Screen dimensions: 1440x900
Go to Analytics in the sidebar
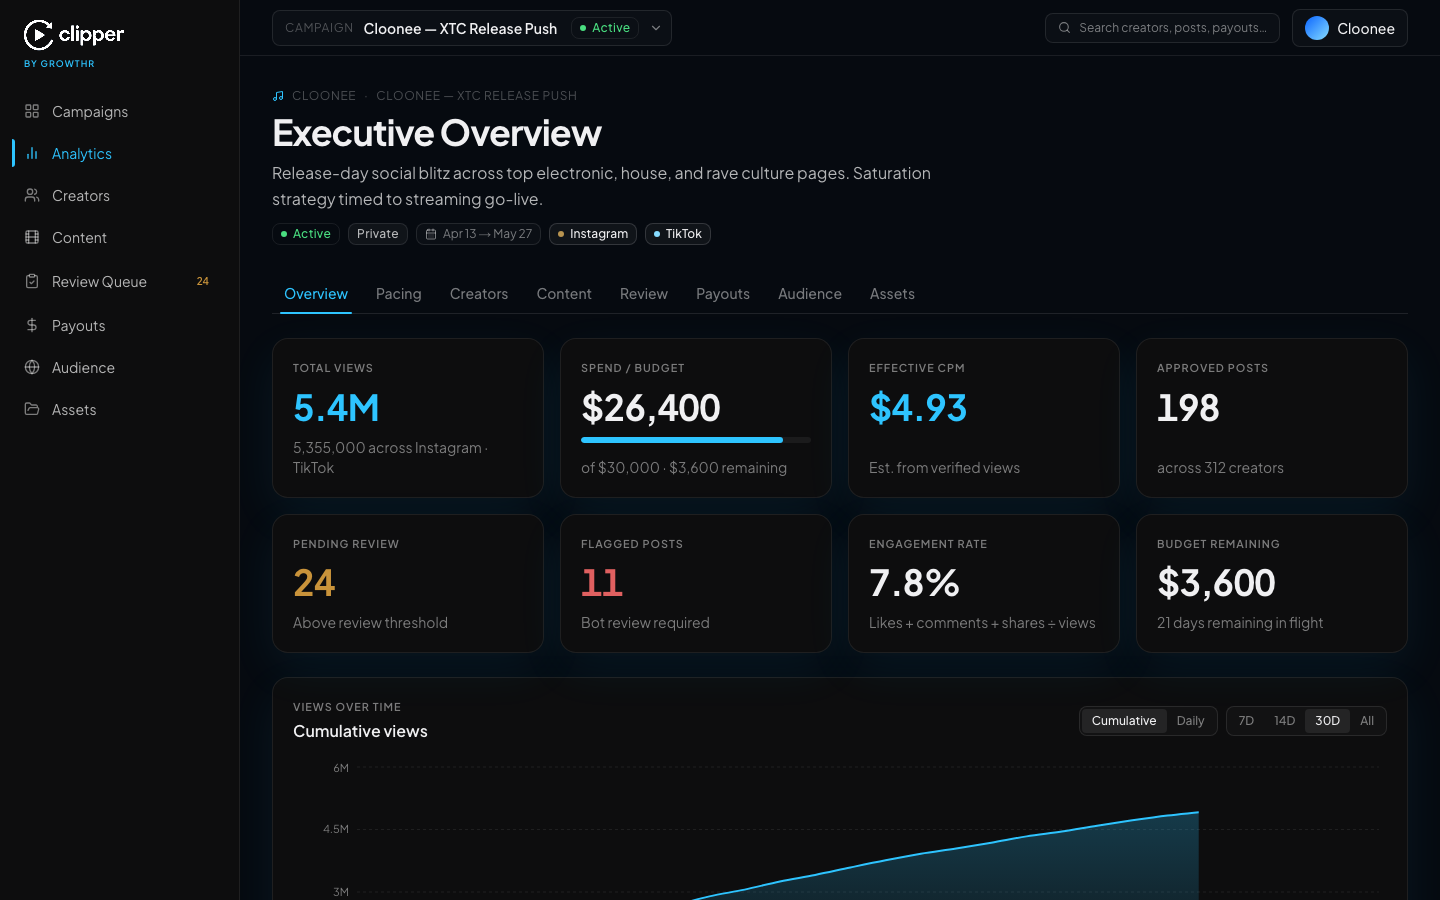coord(120,153)
